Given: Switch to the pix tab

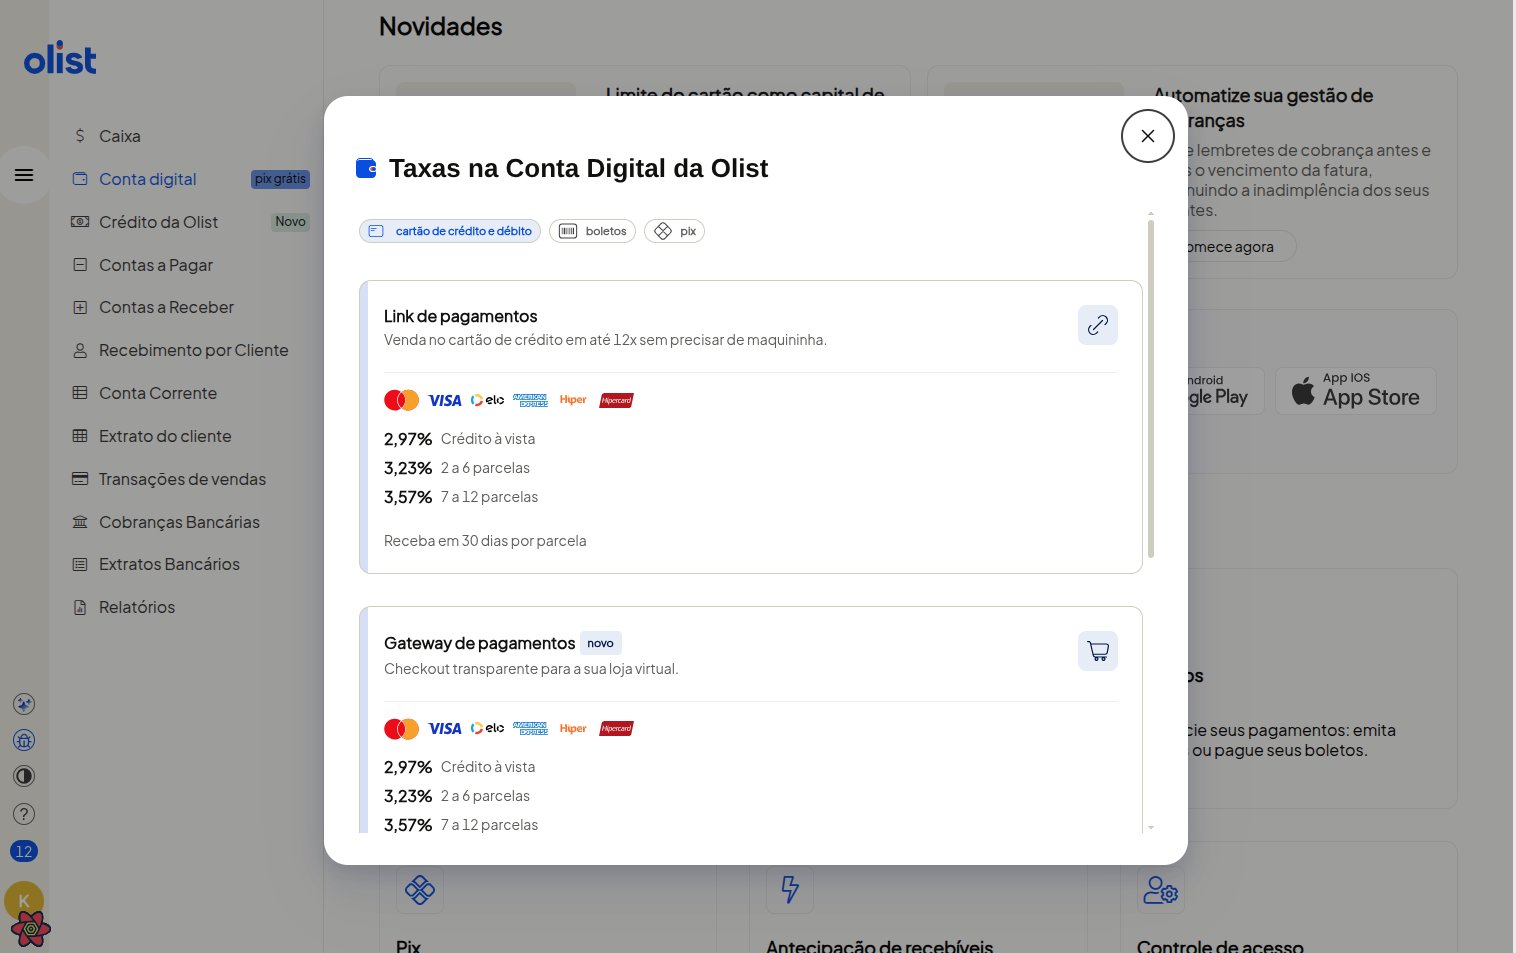Looking at the screenshot, I should [x=674, y=231].
